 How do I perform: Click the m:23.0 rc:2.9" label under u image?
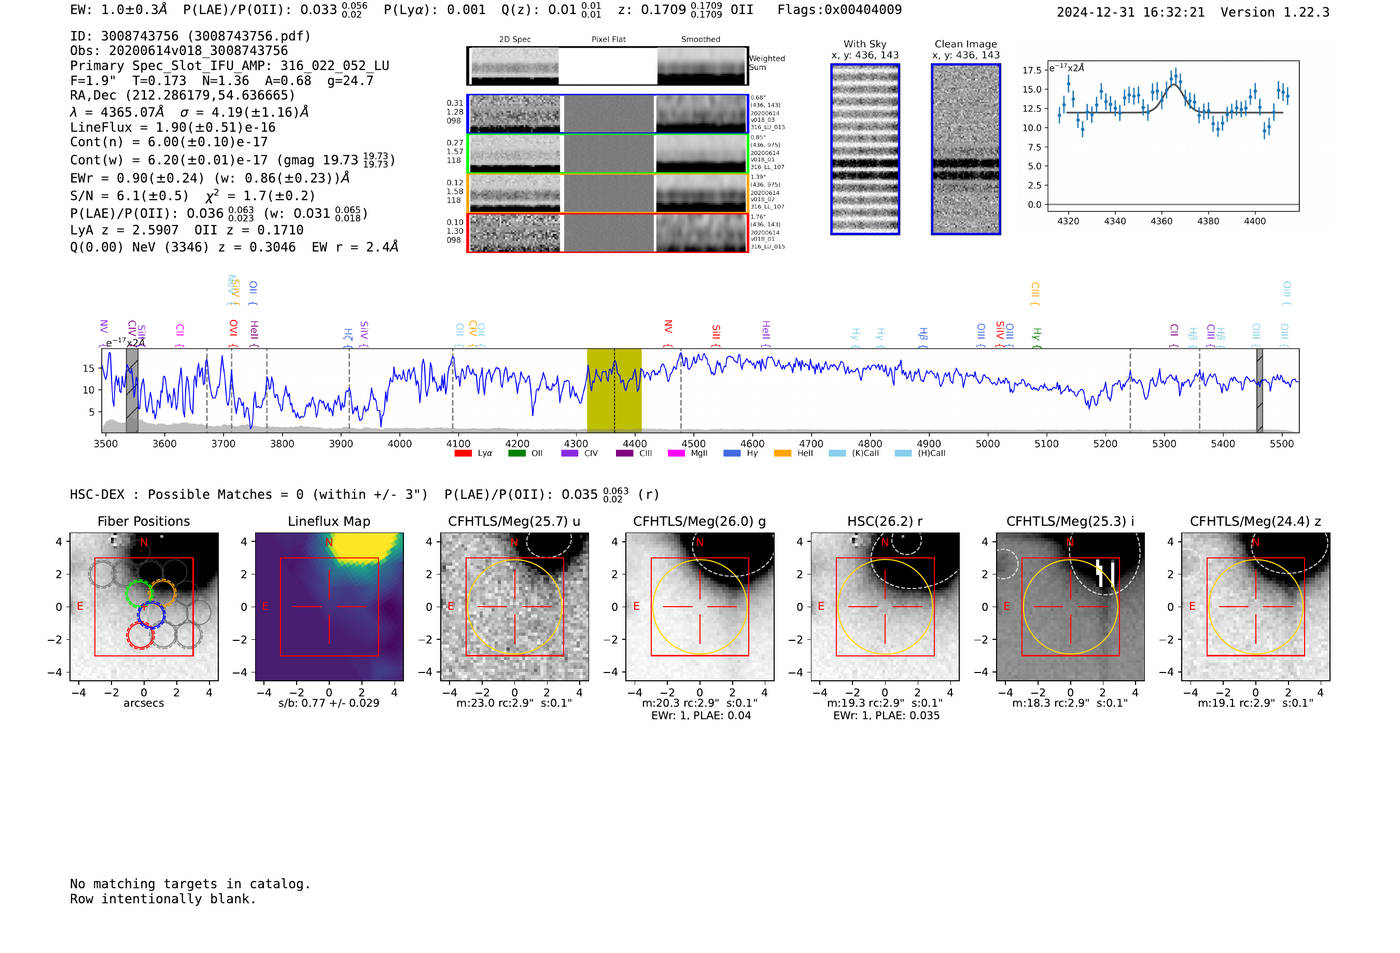coord(514,703)
